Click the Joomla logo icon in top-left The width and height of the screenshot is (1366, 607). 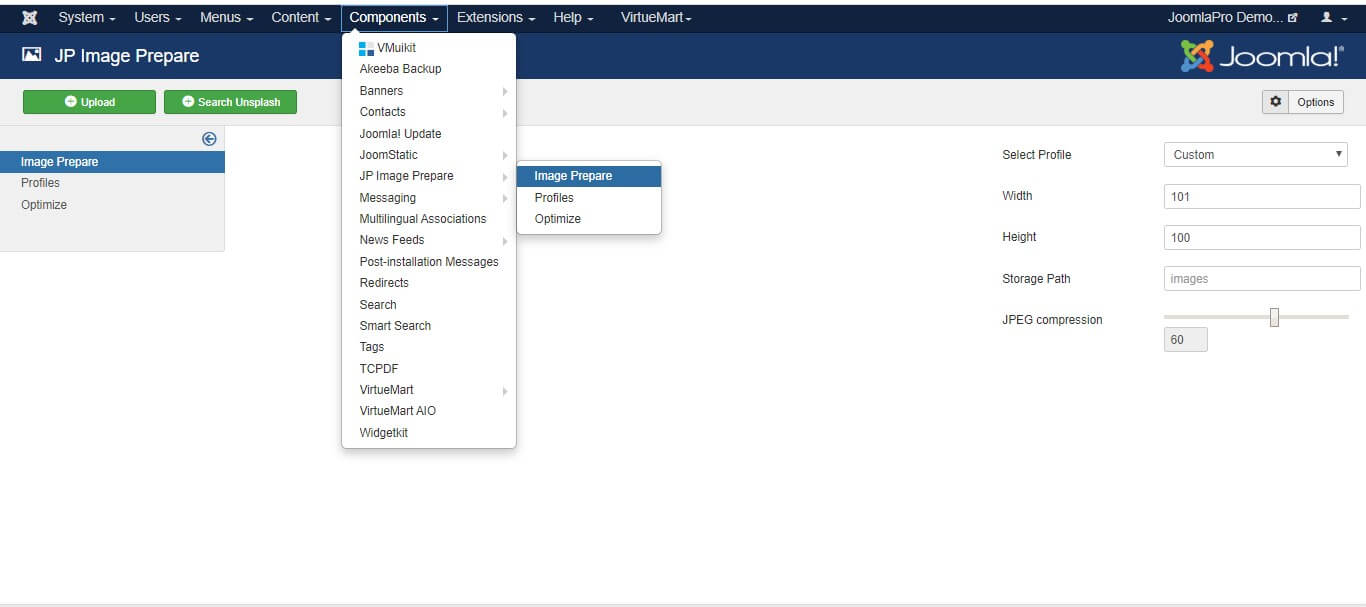point(30,17)
